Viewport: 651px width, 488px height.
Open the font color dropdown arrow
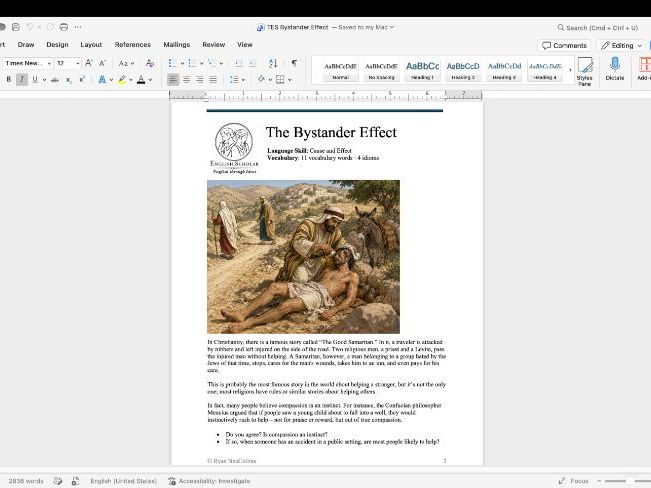coord(150,80)
